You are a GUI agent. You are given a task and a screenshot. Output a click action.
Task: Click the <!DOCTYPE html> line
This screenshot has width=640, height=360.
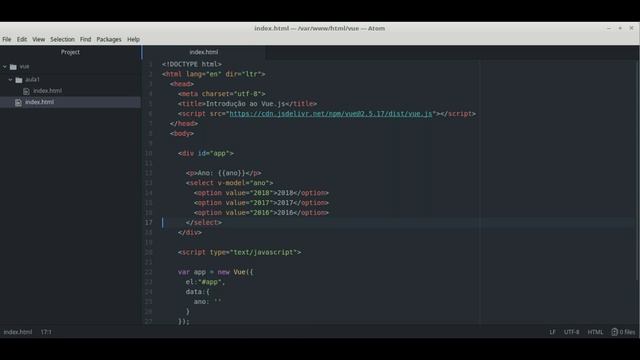192,64
